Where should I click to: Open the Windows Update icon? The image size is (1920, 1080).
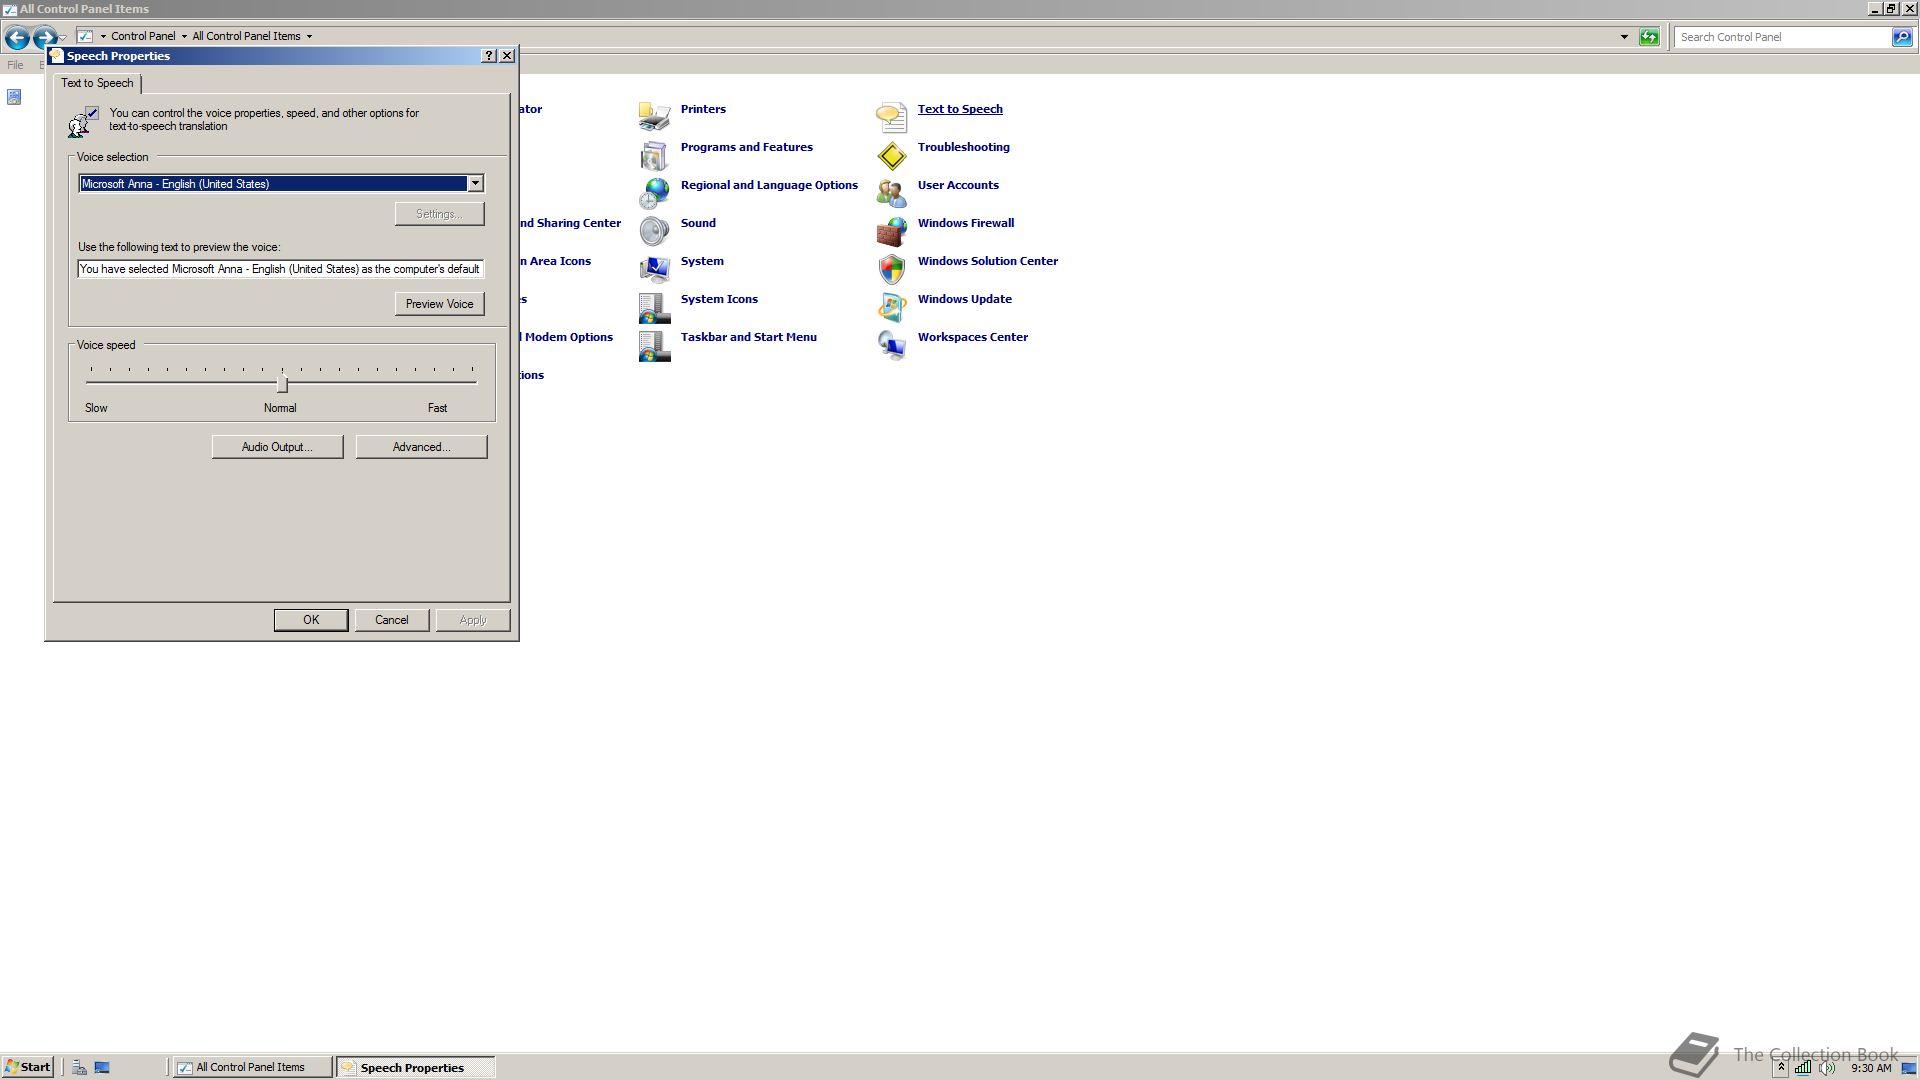(x=891, y=307)
